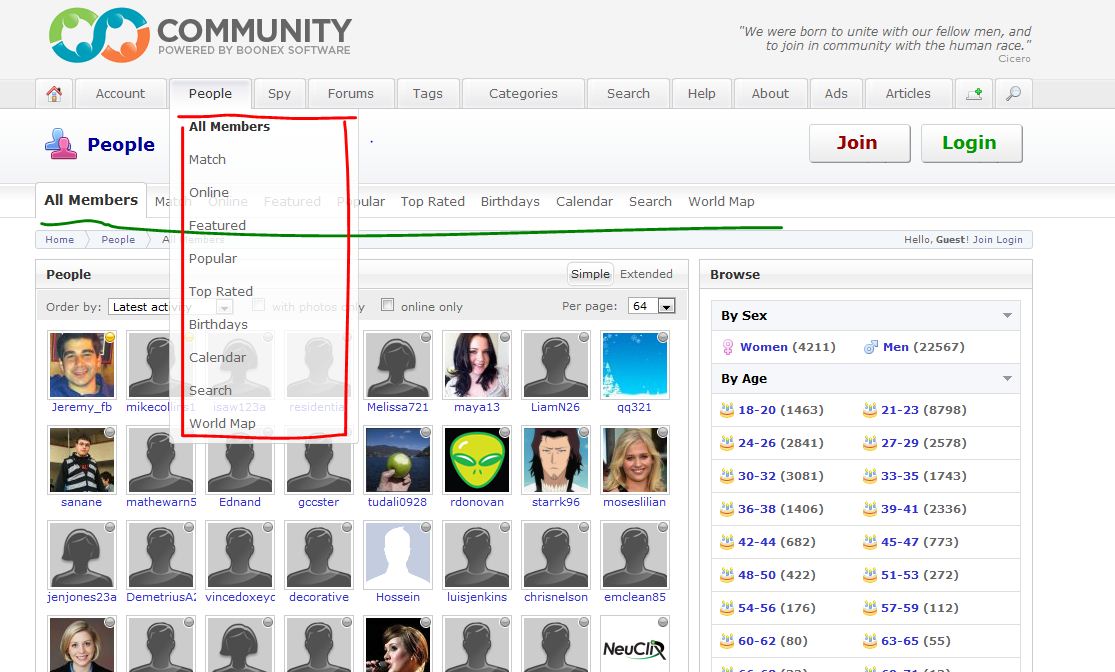This screenshot has width=1115, height=672.
Task: Collapse the By Sex section arrow
Action: pos(1007,316)
